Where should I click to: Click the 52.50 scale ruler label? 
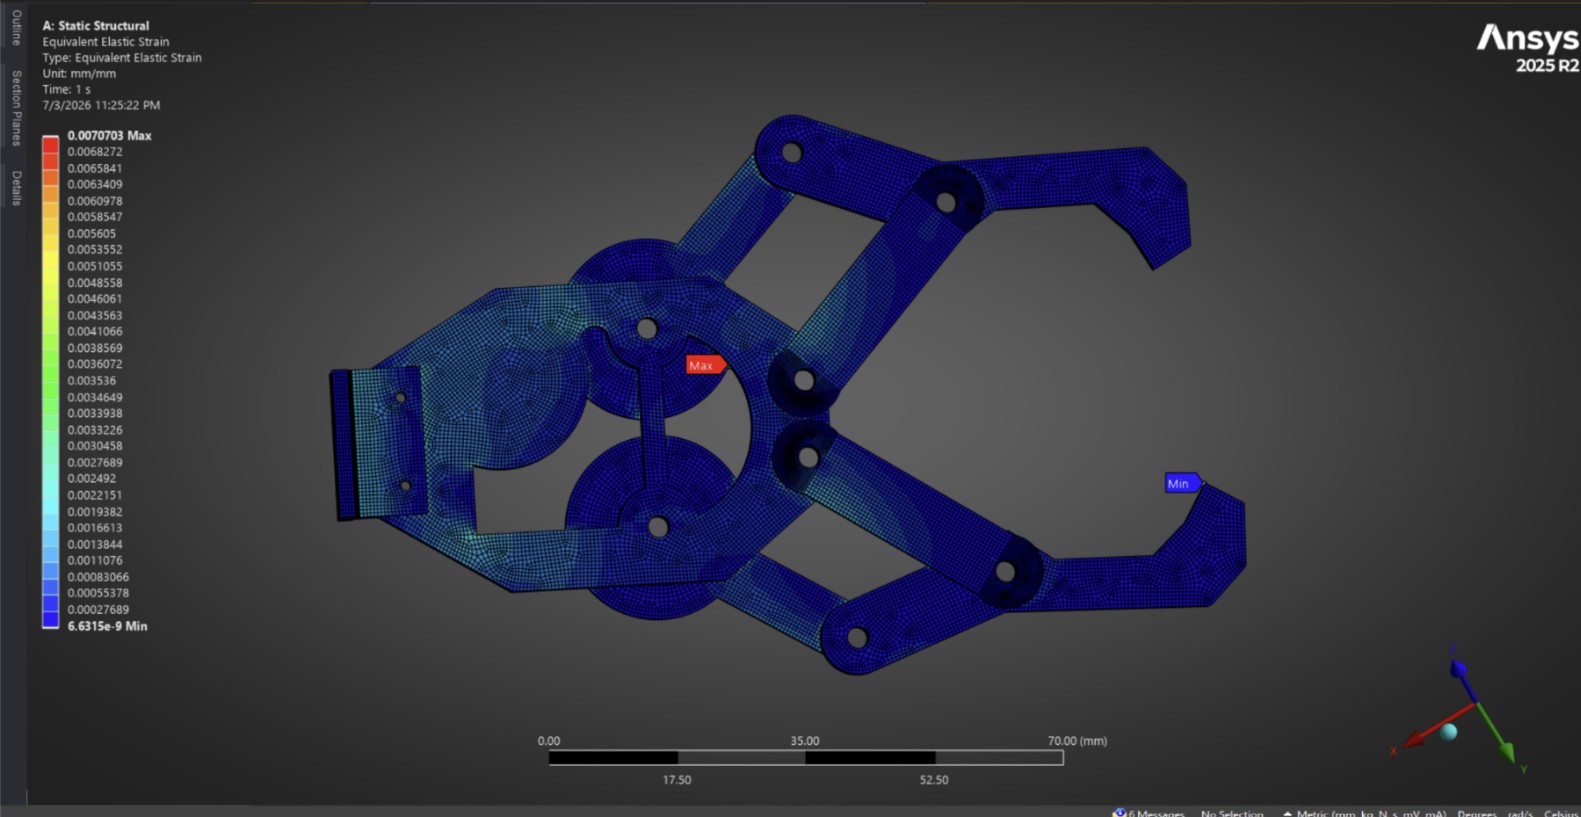(934, 780)
